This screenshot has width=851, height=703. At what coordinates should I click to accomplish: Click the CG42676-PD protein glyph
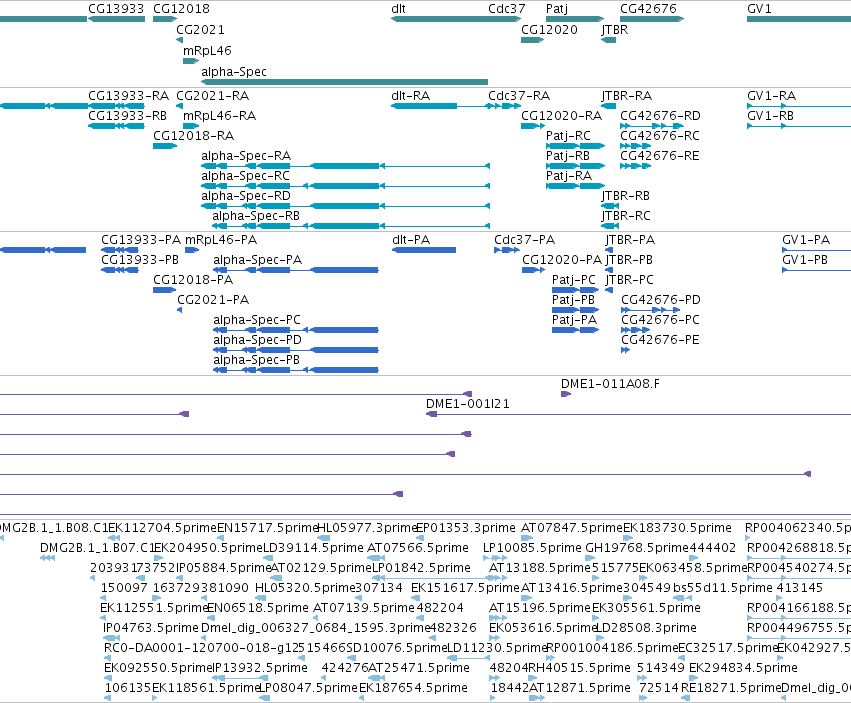pyautogui.click(x=651, y=310)
